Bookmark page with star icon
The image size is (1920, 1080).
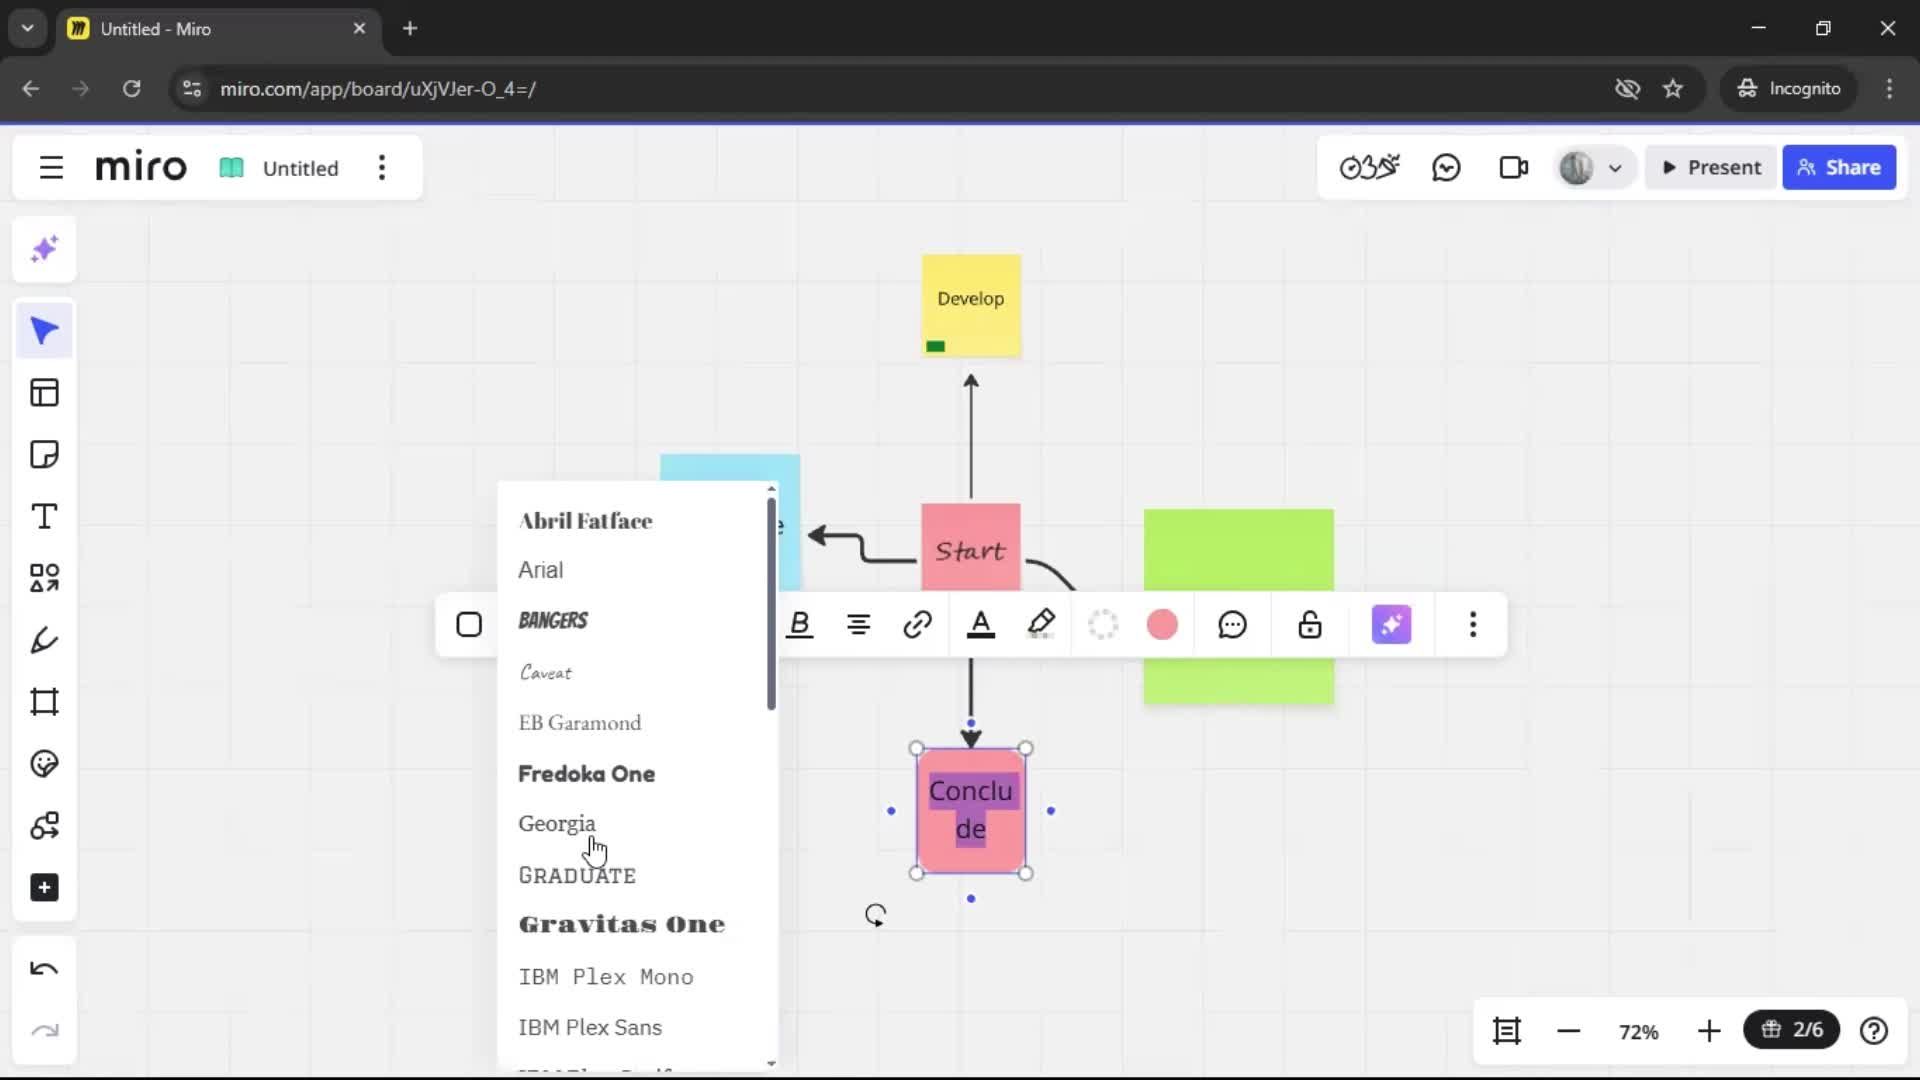(1673, 89)
